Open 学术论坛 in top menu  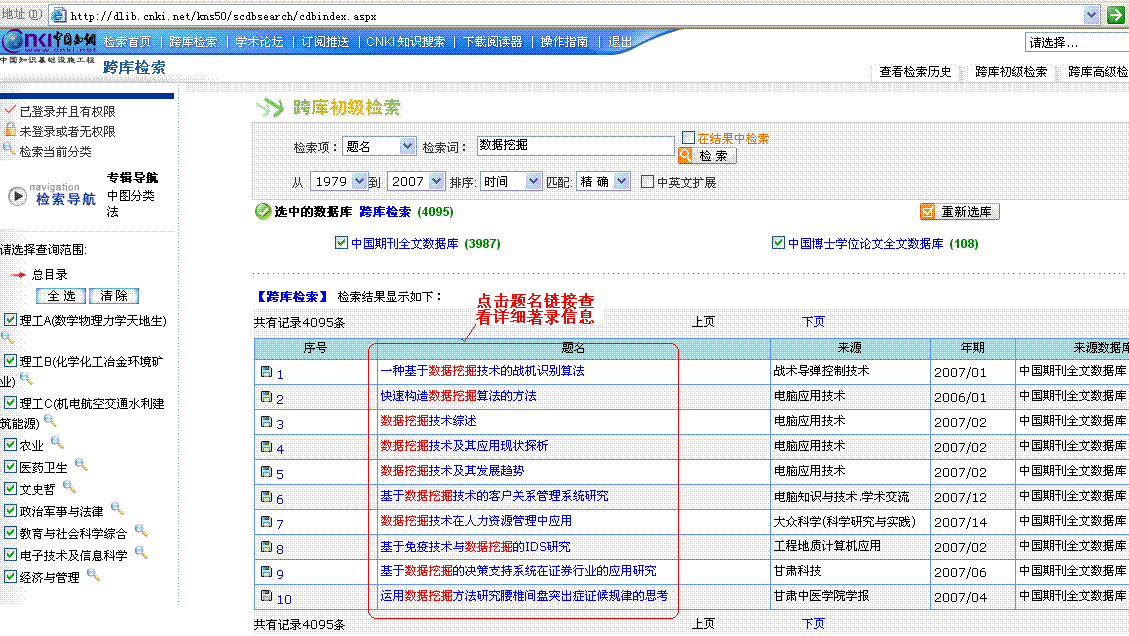click(x=259, y=42)
